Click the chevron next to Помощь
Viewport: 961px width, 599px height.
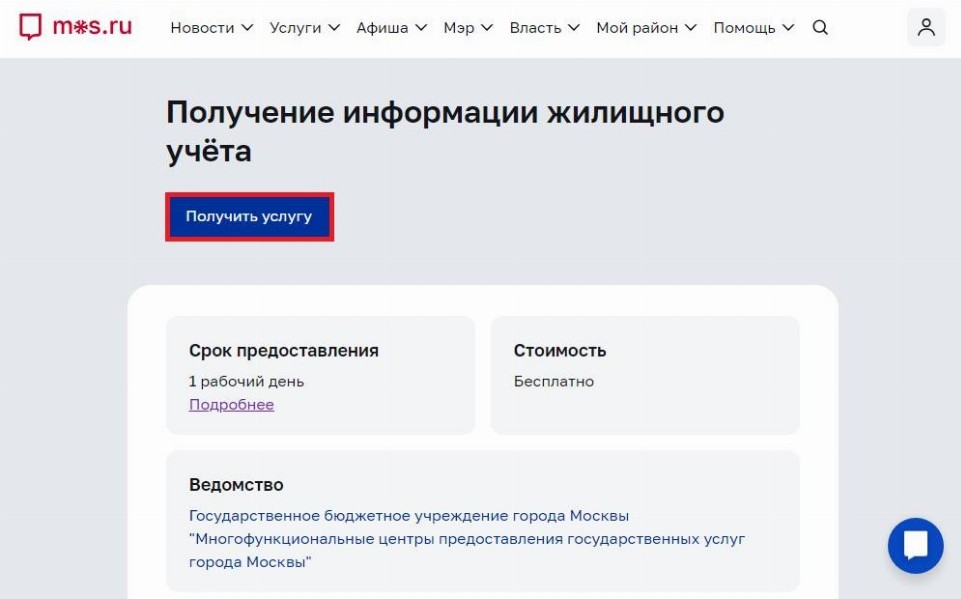click(788, 28)
